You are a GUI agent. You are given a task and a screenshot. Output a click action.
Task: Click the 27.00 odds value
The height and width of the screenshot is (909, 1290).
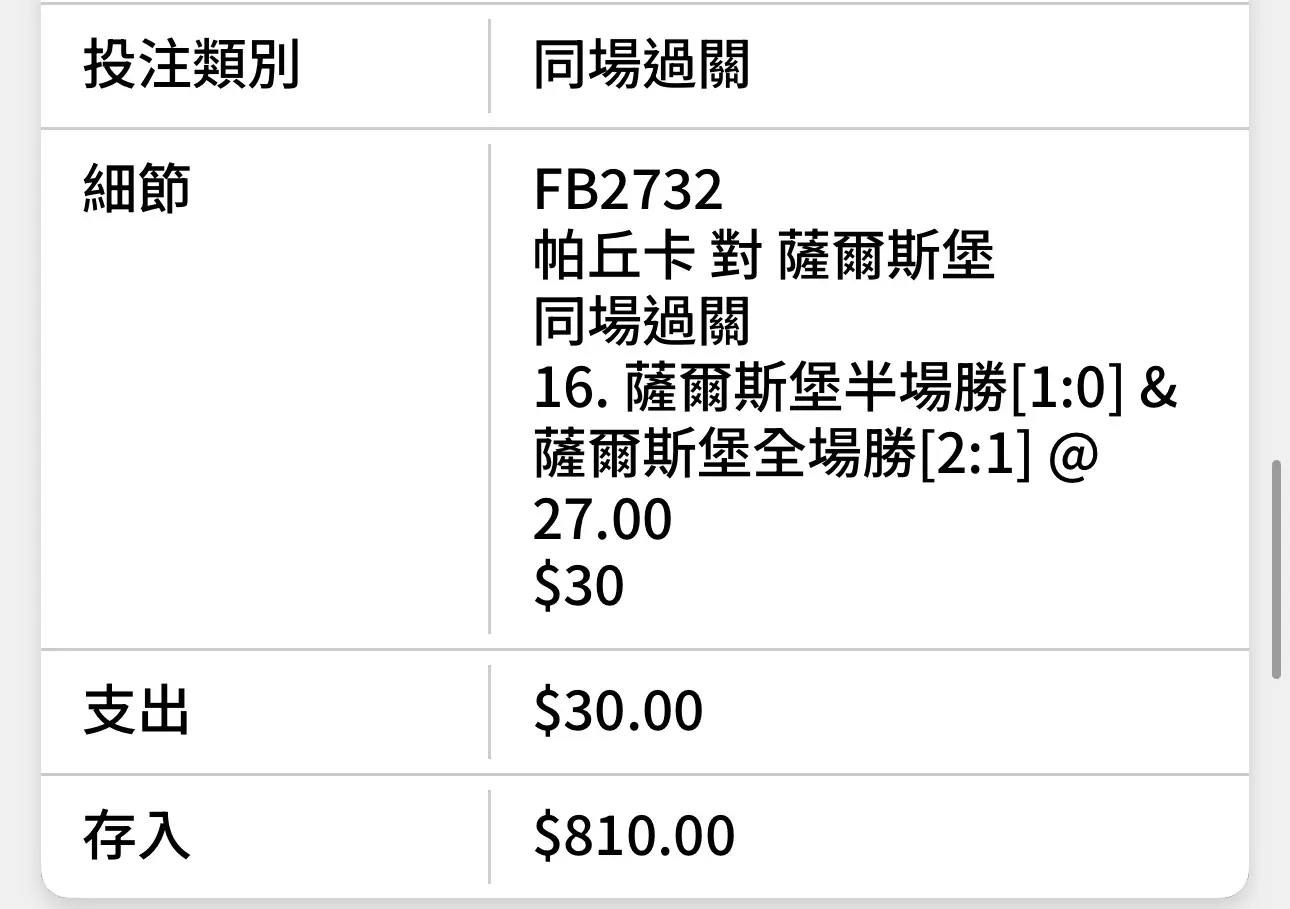point(602,521)
